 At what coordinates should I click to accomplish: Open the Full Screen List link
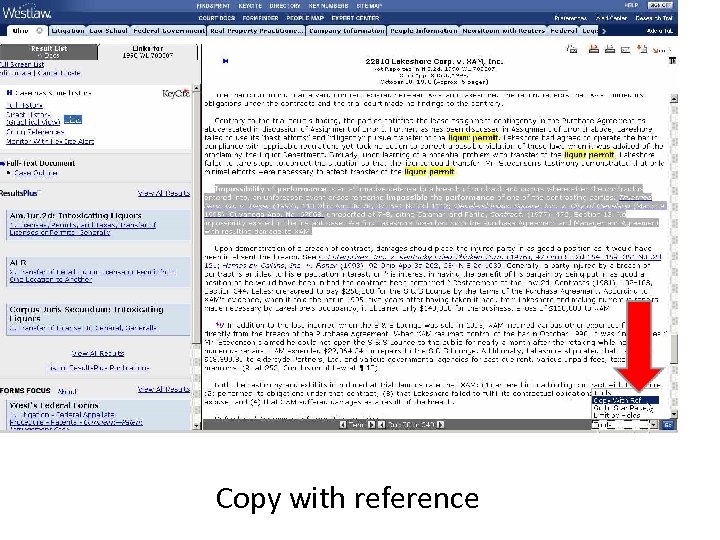[22, 64]
